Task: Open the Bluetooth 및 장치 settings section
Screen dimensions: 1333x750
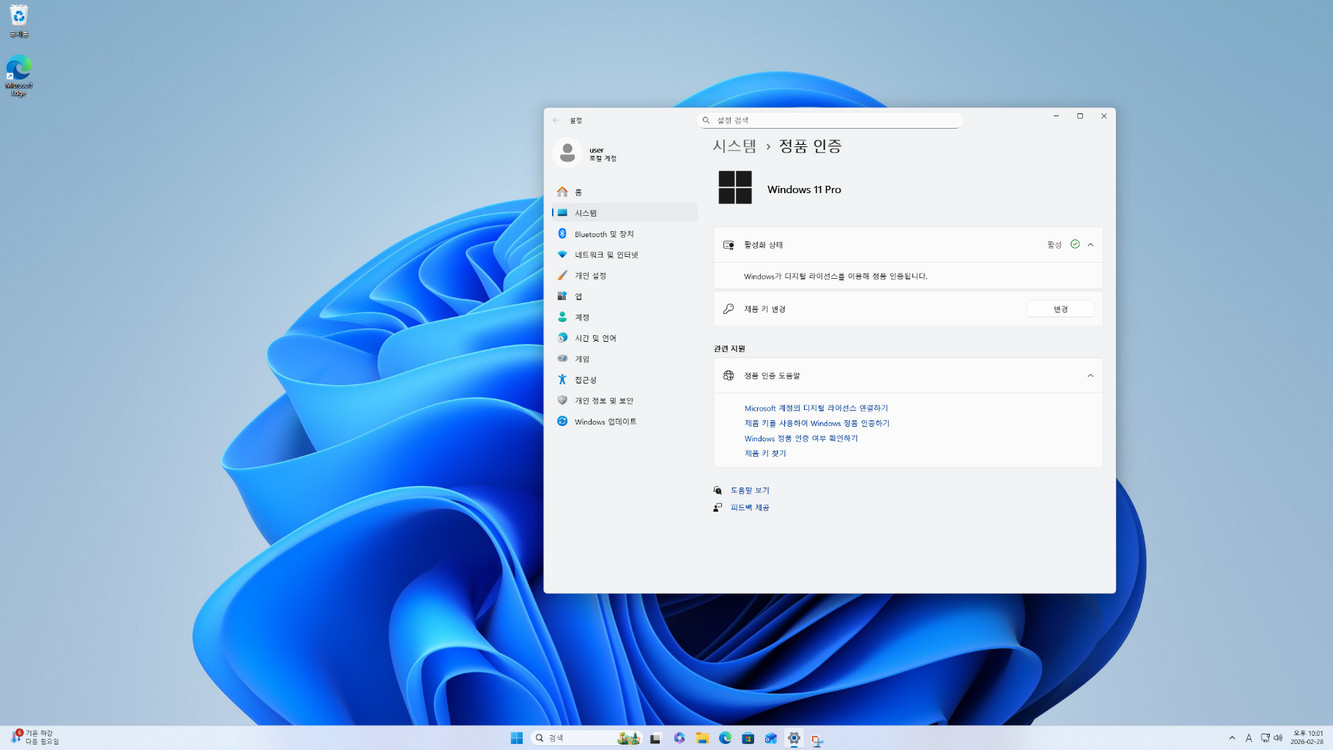Action: coord(604,234)
